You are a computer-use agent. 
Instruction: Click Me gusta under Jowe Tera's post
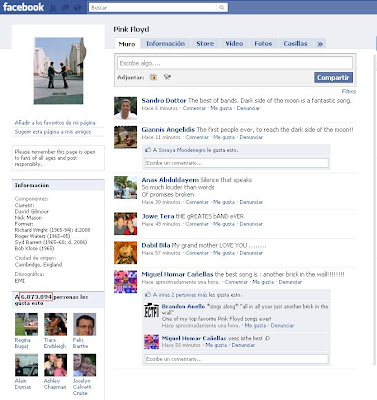pyautogui.click(x=224, y=224)
